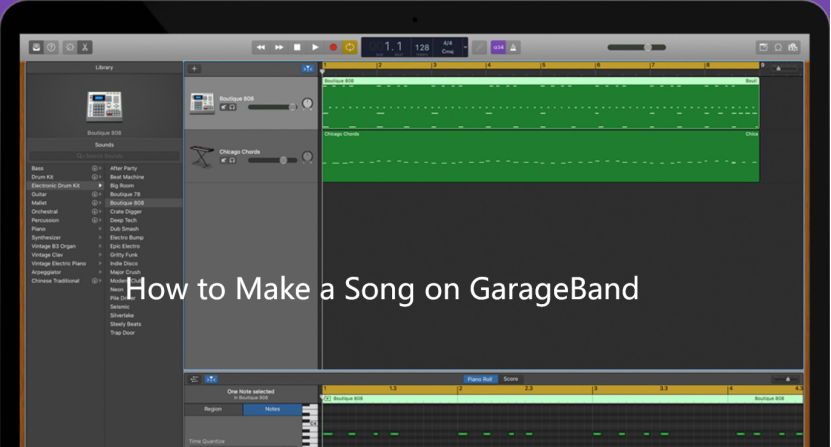Viewport: 831px width, 447px height.
Task: Click the Boutique 808 pan knob
Action: (x=307, y=103)
